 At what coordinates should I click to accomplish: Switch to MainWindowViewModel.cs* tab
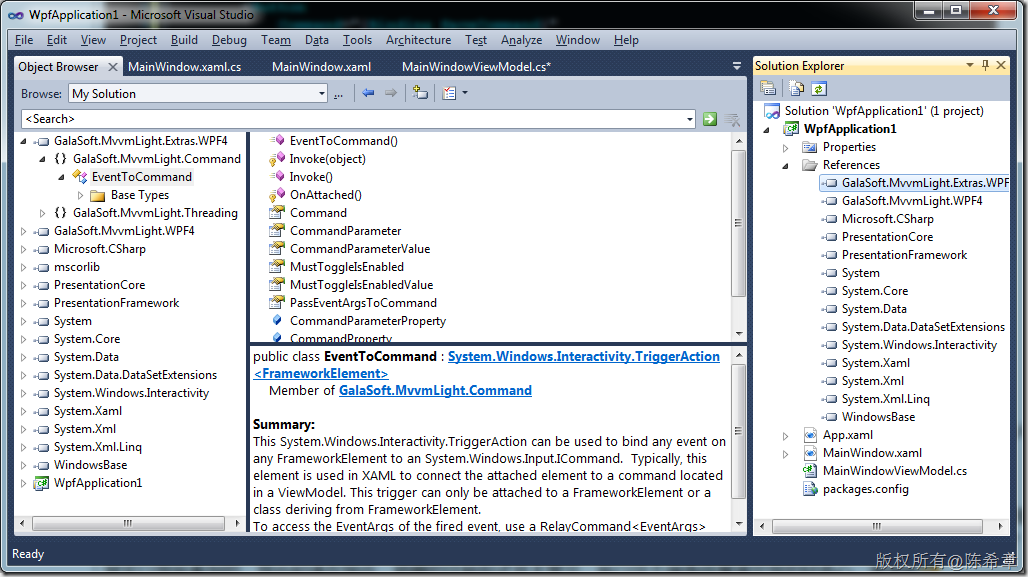point(476,67)
